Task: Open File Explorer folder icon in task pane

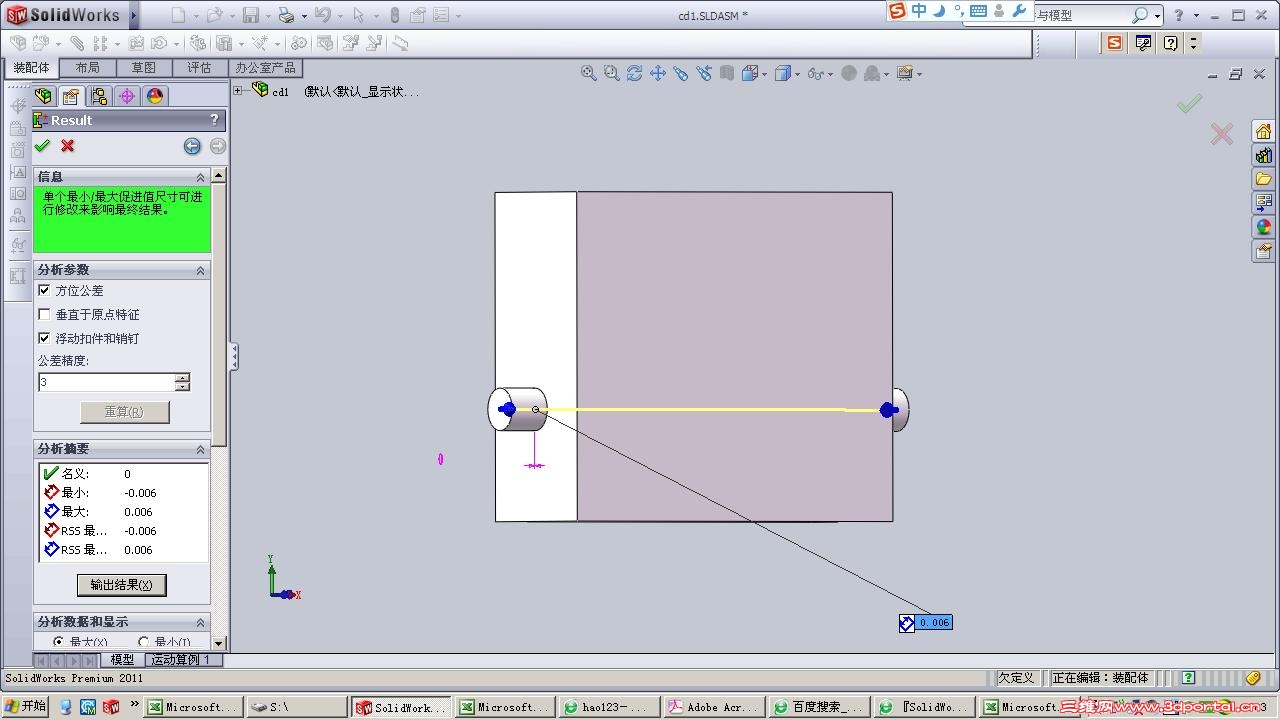Action: (1264, 179)
